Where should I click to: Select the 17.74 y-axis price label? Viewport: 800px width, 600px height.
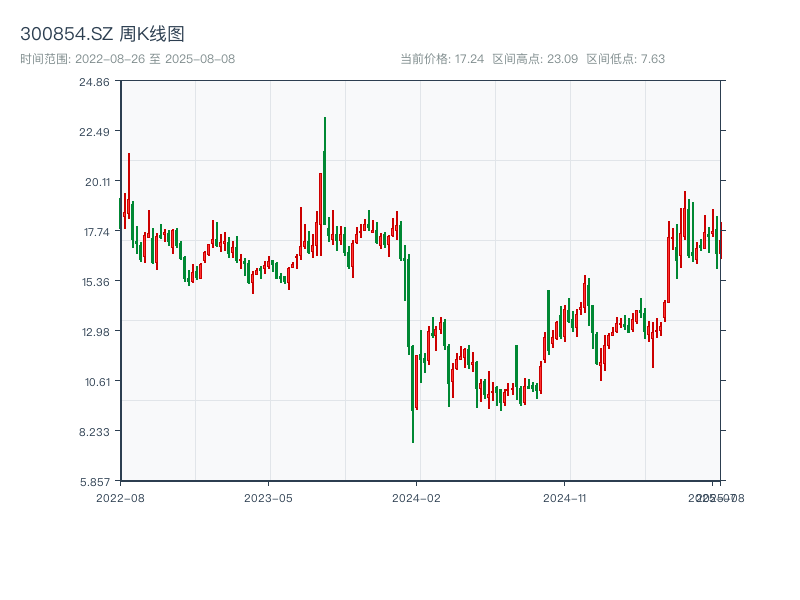pyautogui.click(x=95, y=232)
